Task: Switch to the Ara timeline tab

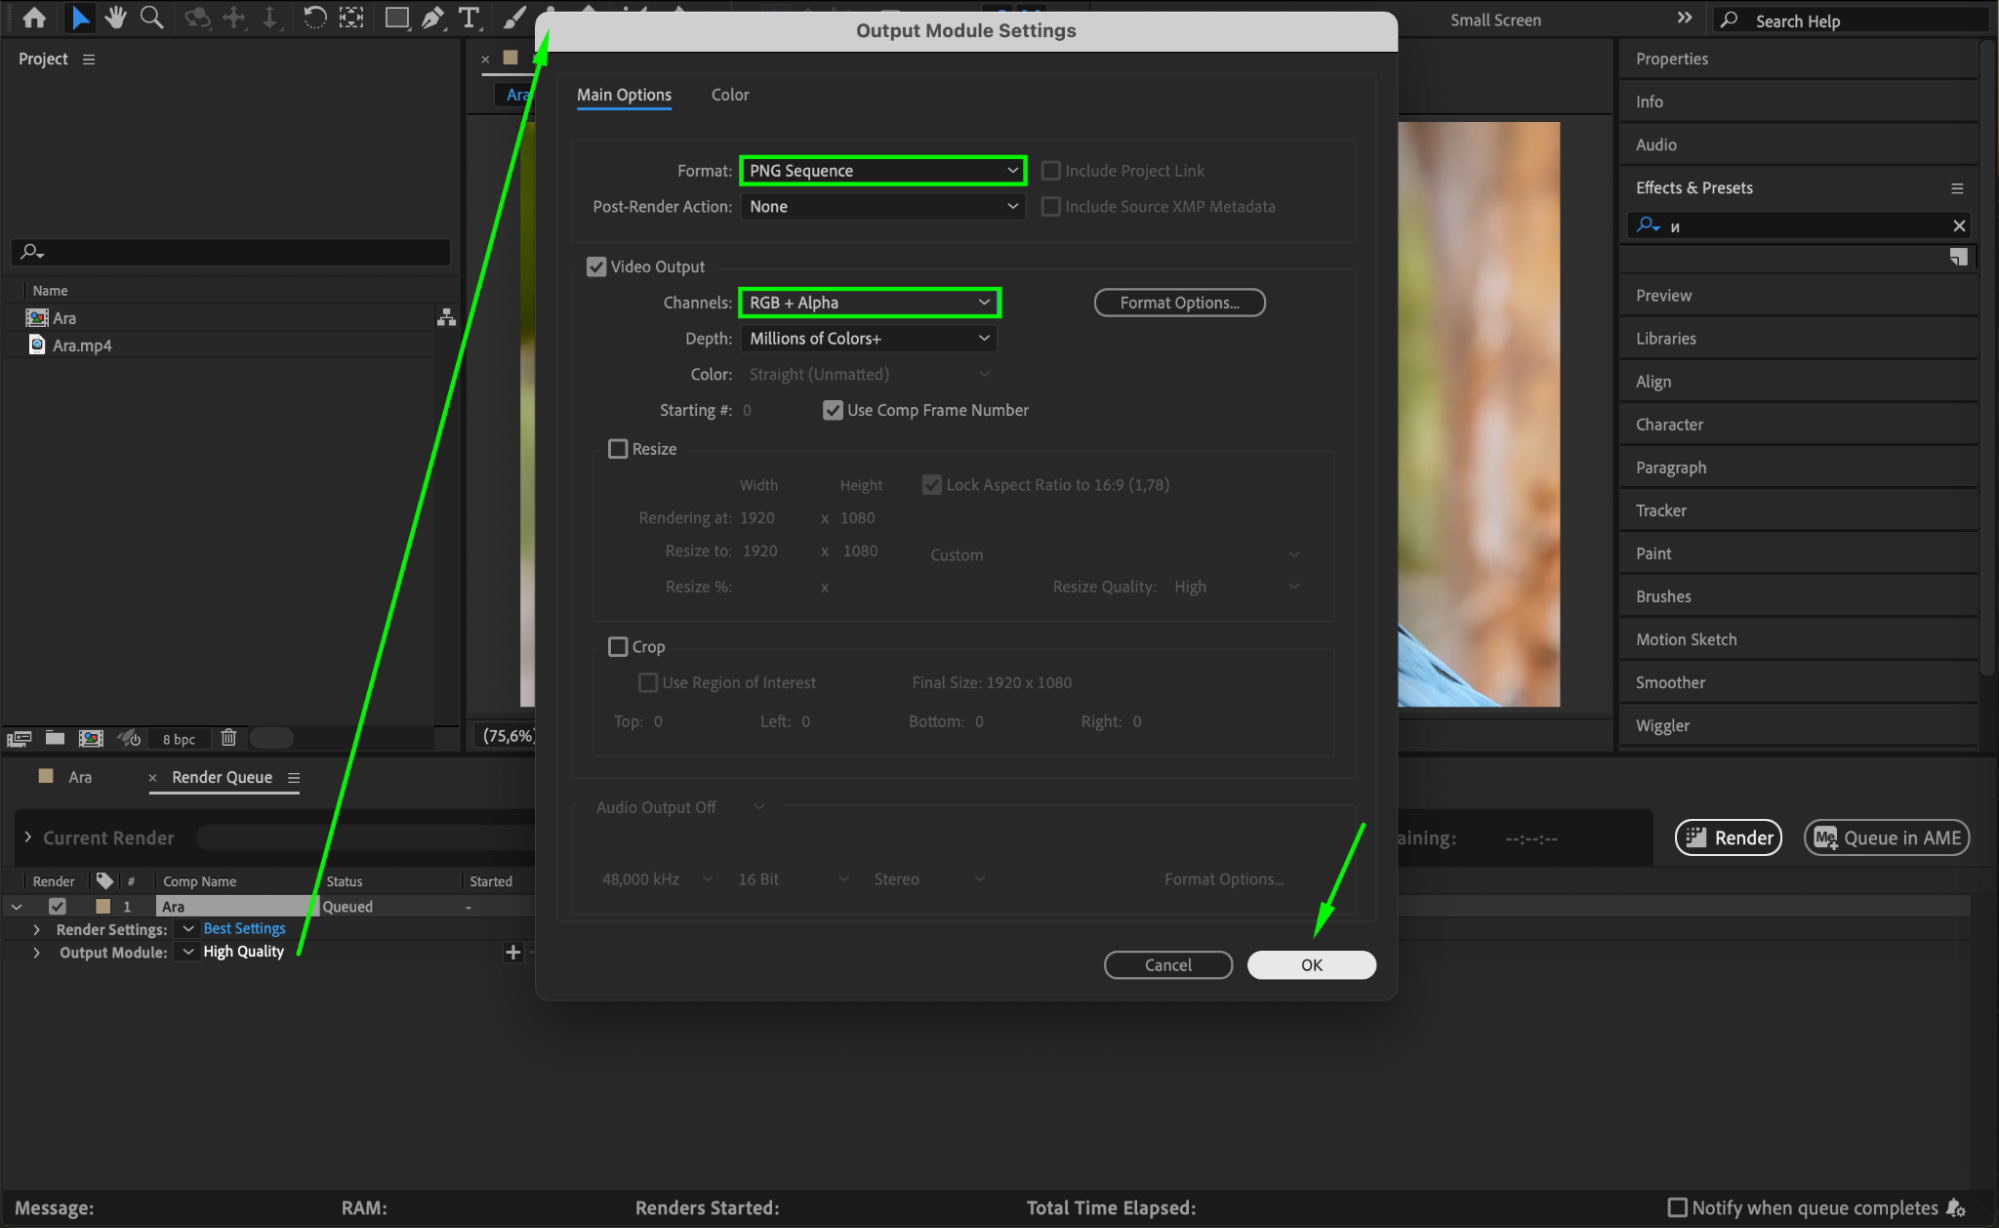Action: 80,777
